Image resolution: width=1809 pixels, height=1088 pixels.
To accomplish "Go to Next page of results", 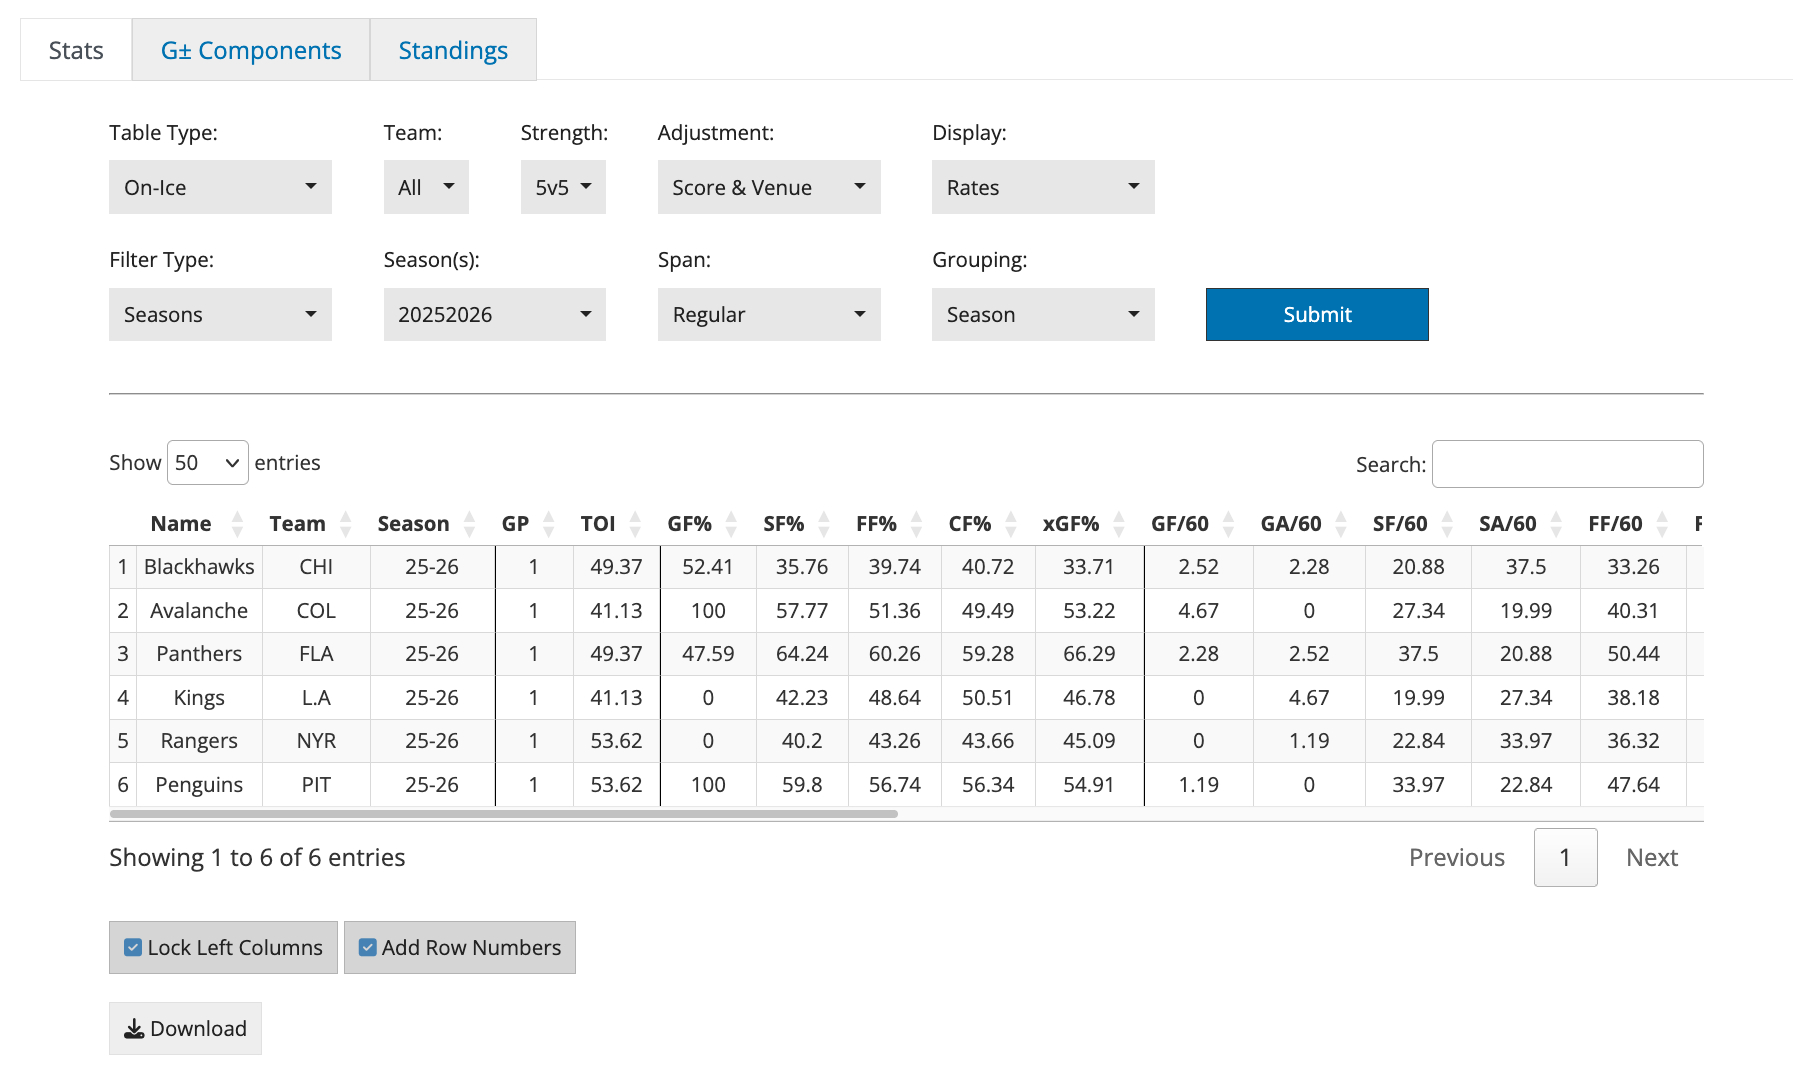I will coord(1651,857).
